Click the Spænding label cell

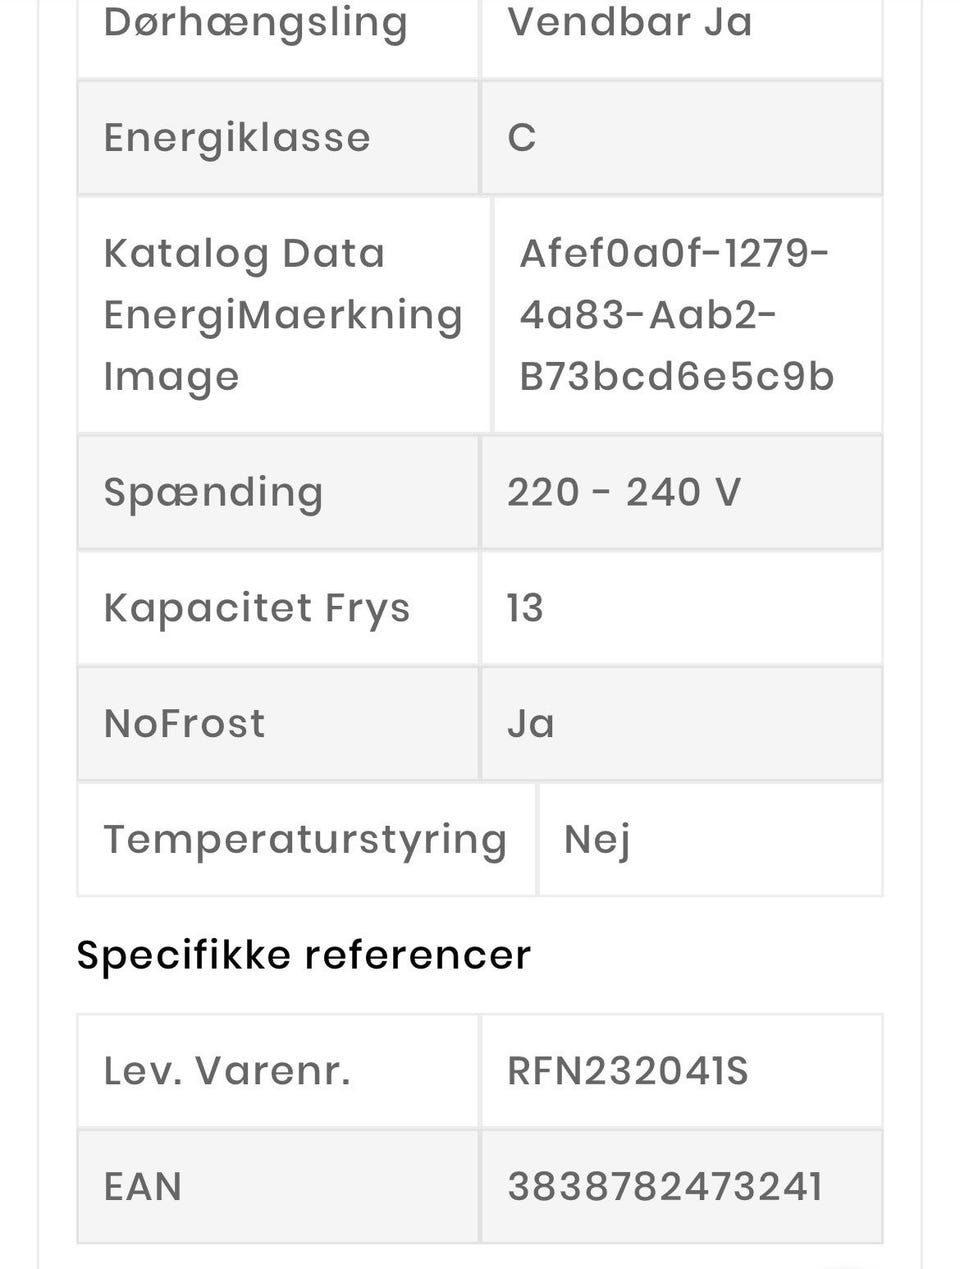[213, 492]
